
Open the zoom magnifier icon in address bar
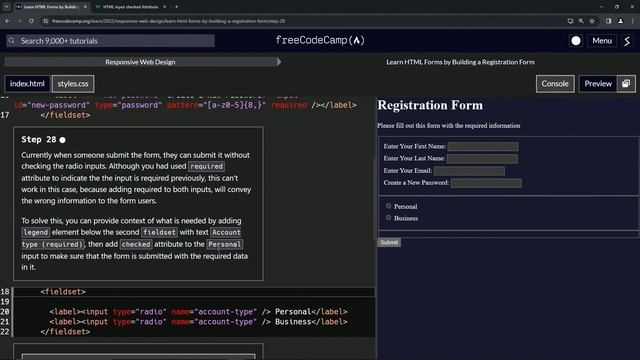click(581, 21)
